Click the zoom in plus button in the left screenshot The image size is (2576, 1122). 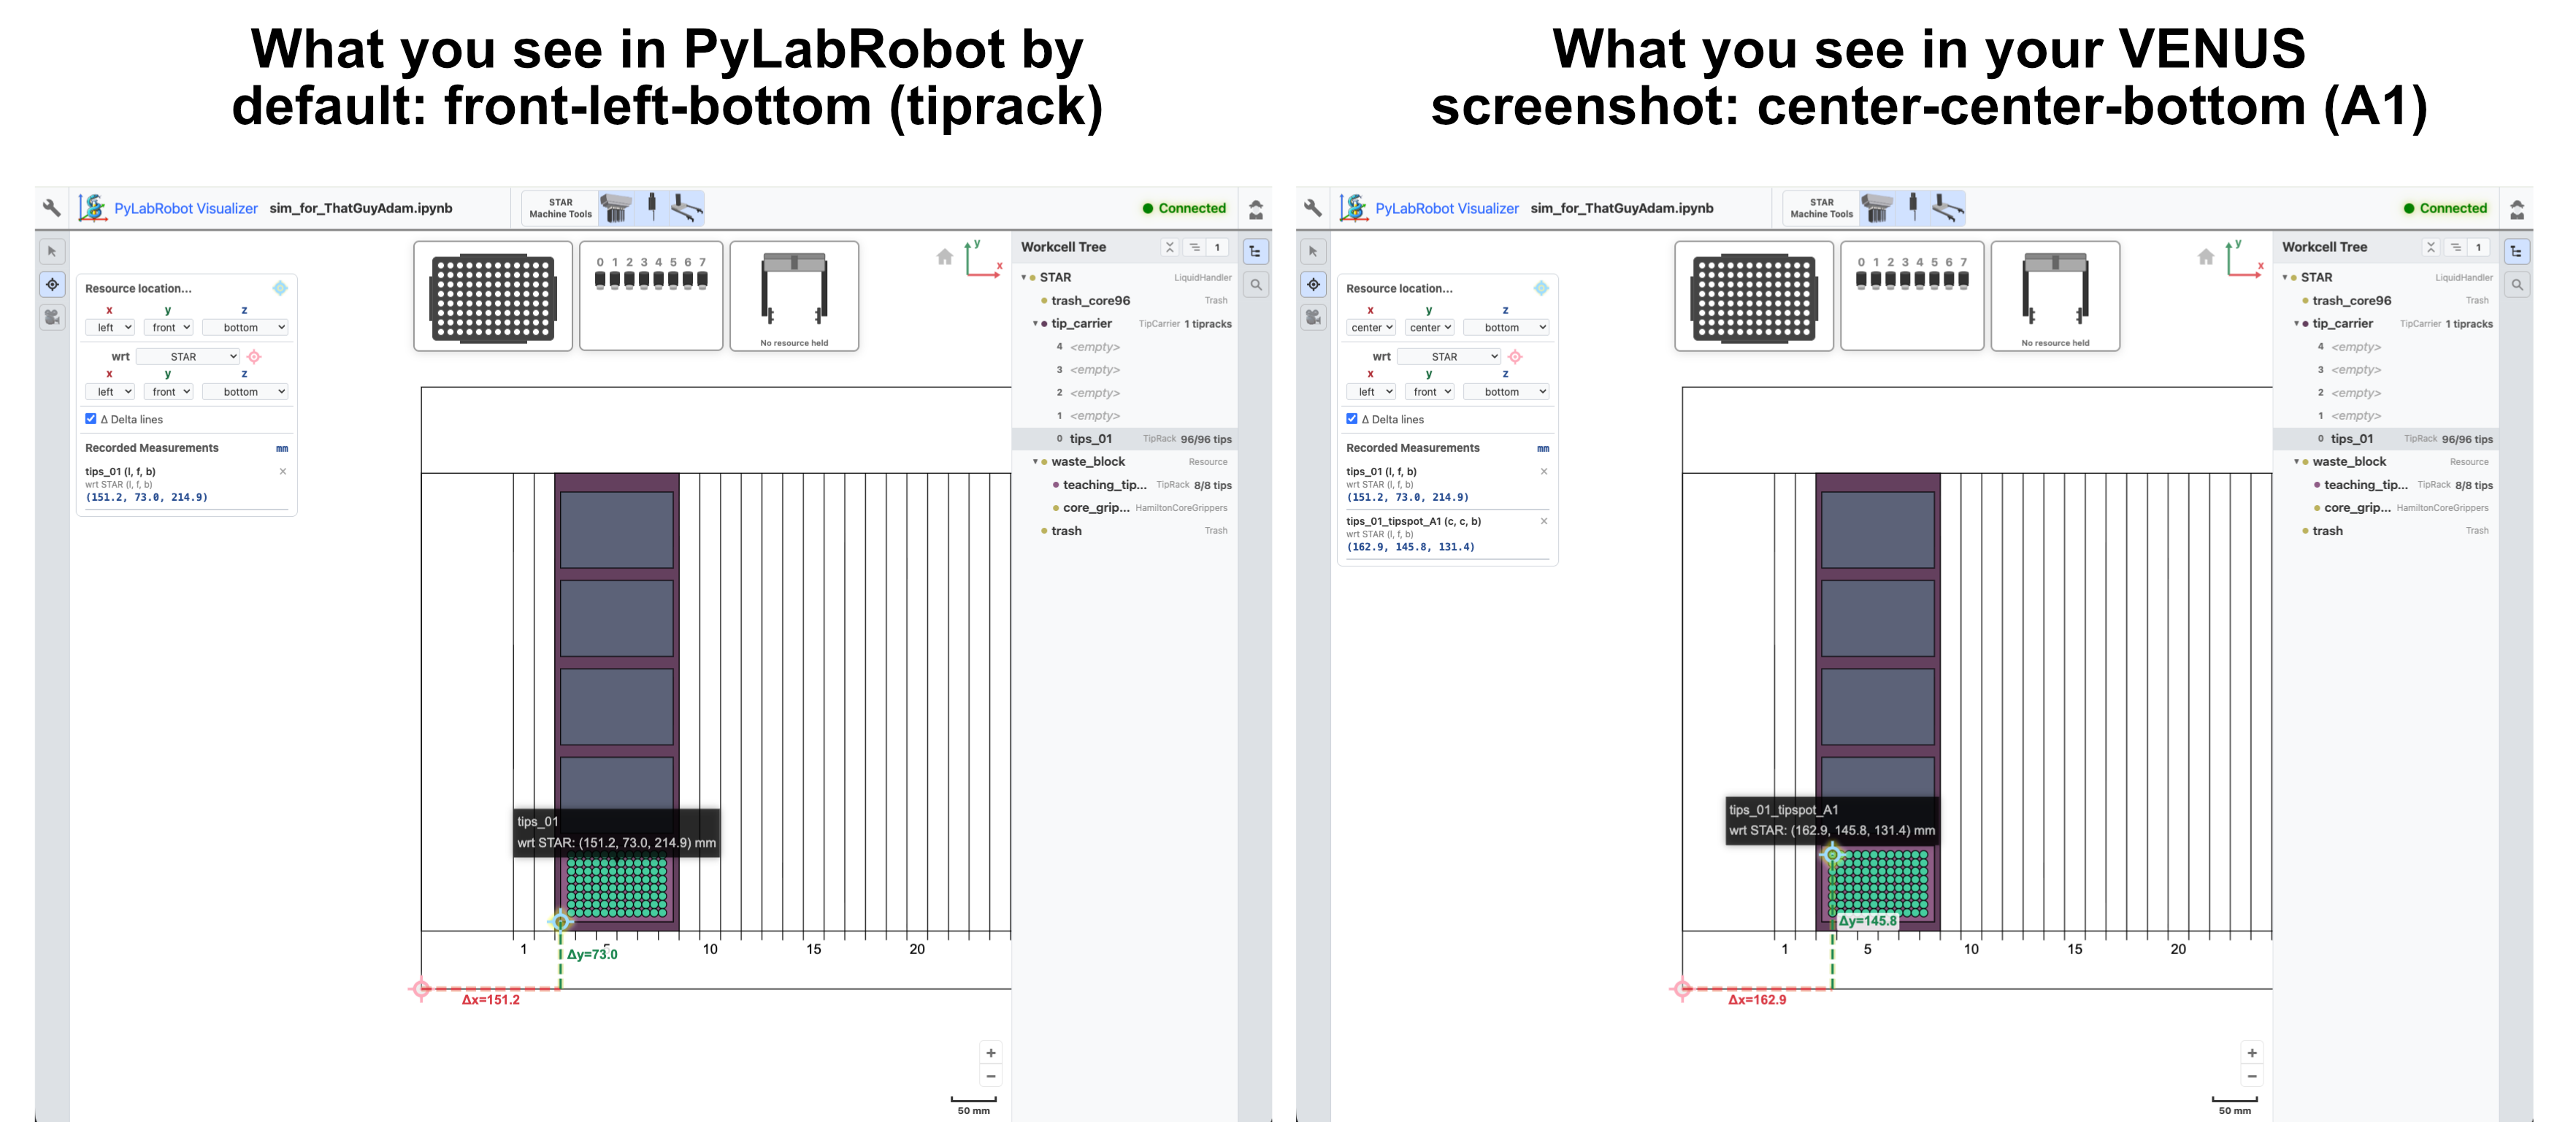990,1053
